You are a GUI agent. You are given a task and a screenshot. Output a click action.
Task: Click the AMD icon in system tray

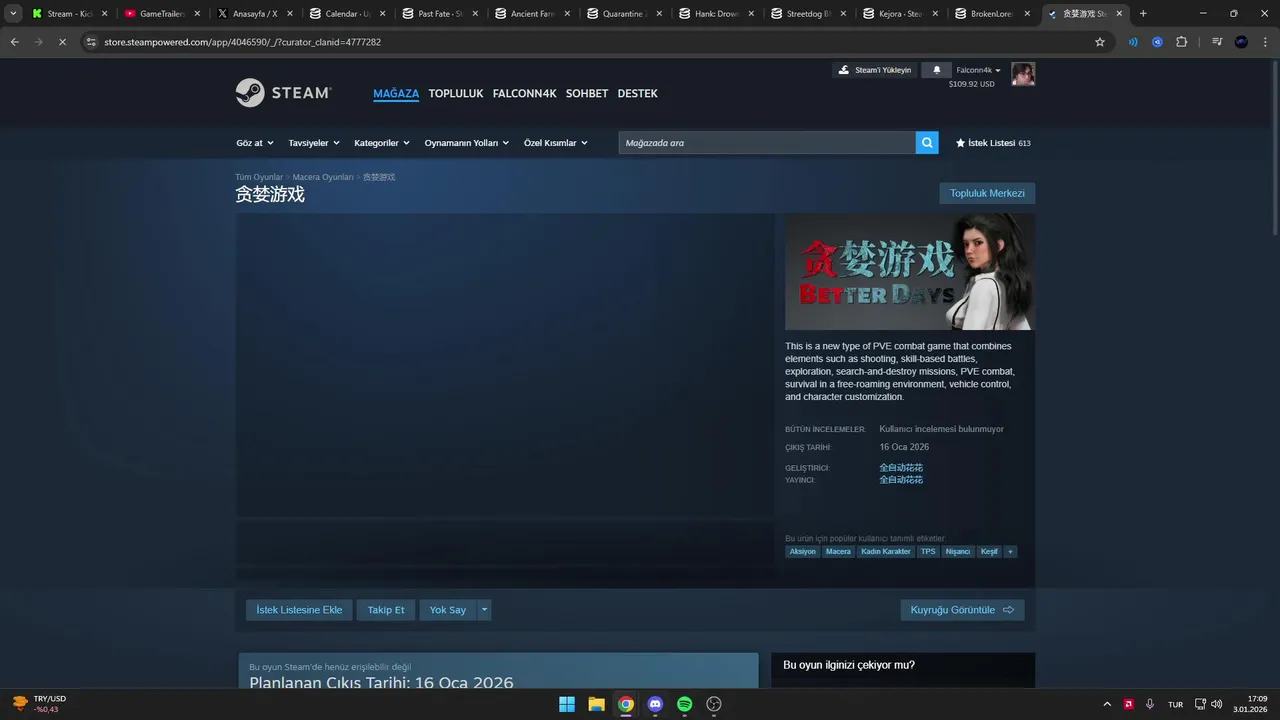1128,704
